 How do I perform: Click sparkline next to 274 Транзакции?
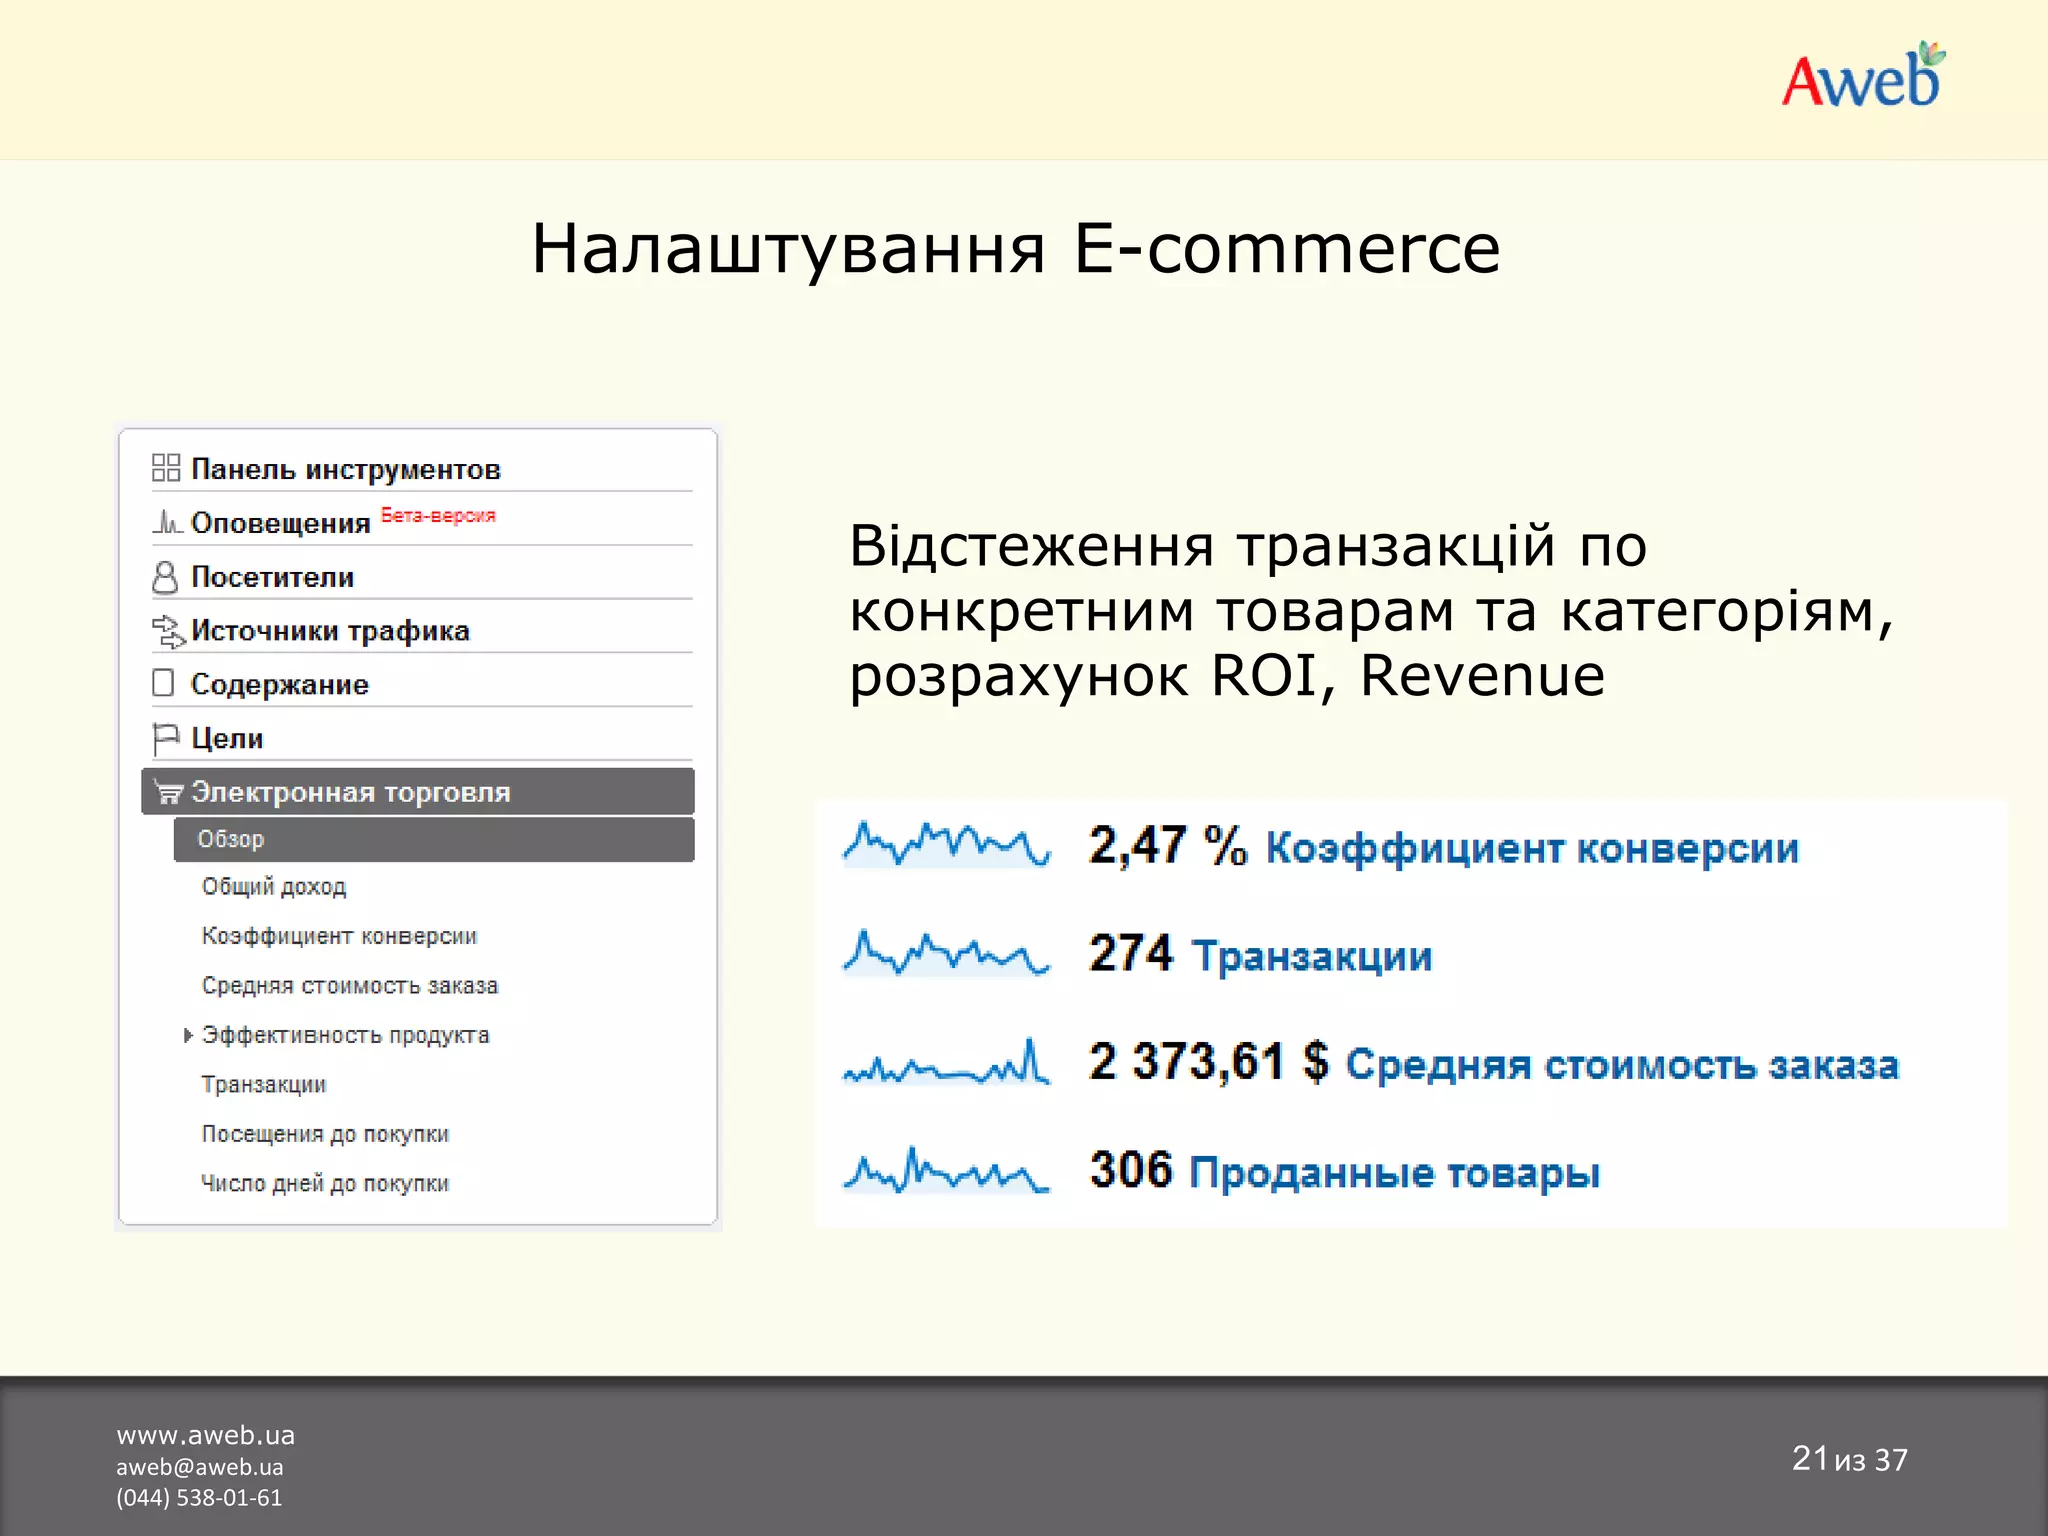coord(946,952)
